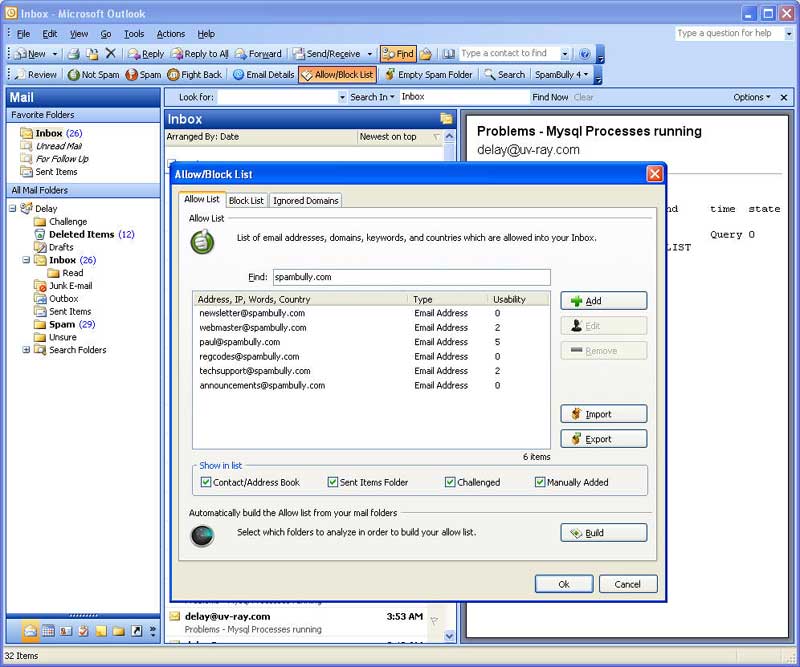Click the Find field containing spambully.com
The height and width of the screenshot is (667, 800).
tap(411, 277)
